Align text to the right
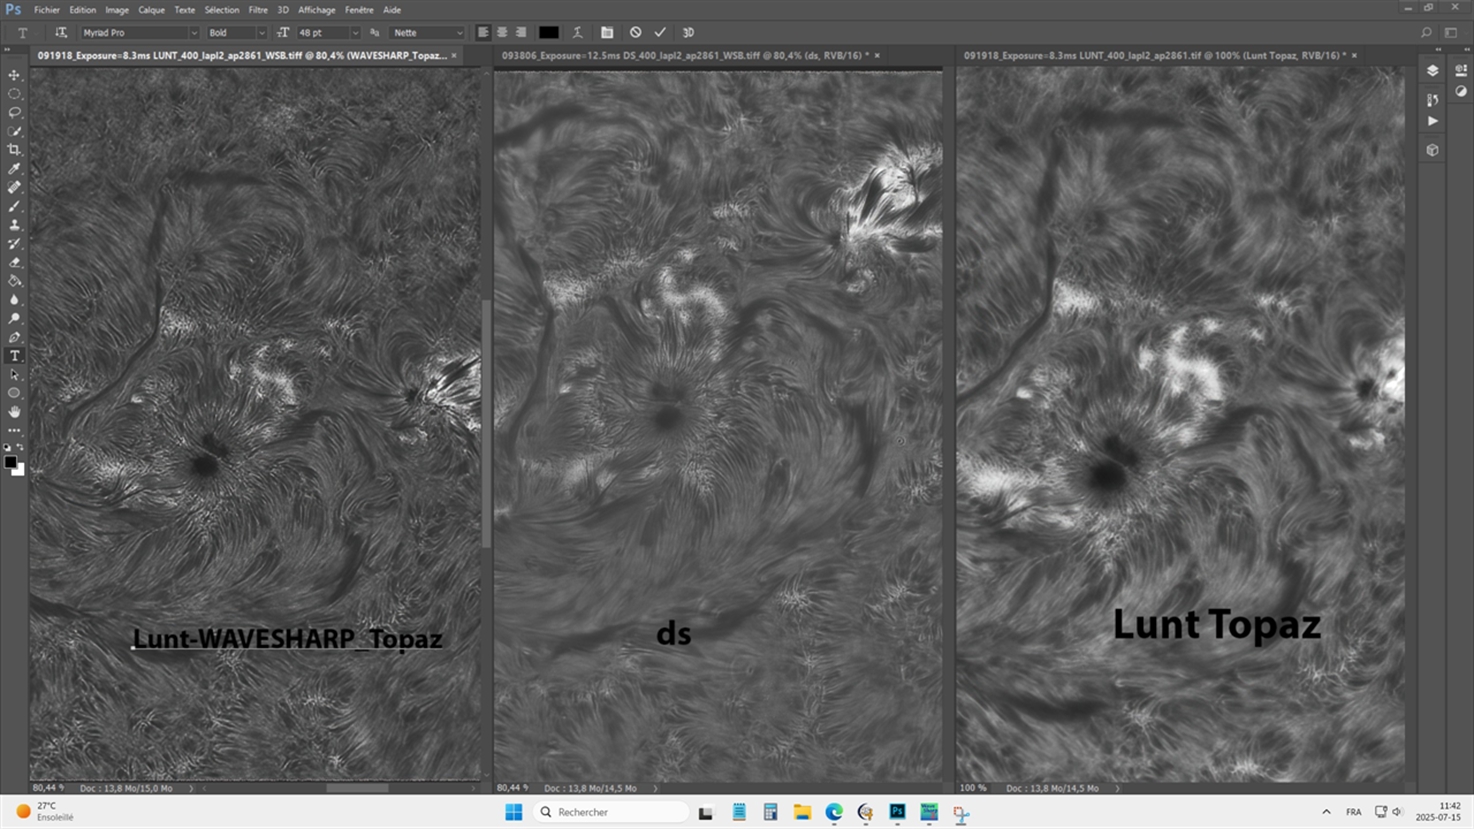This screenshot has height=829, width=1474. coord(521,33)
